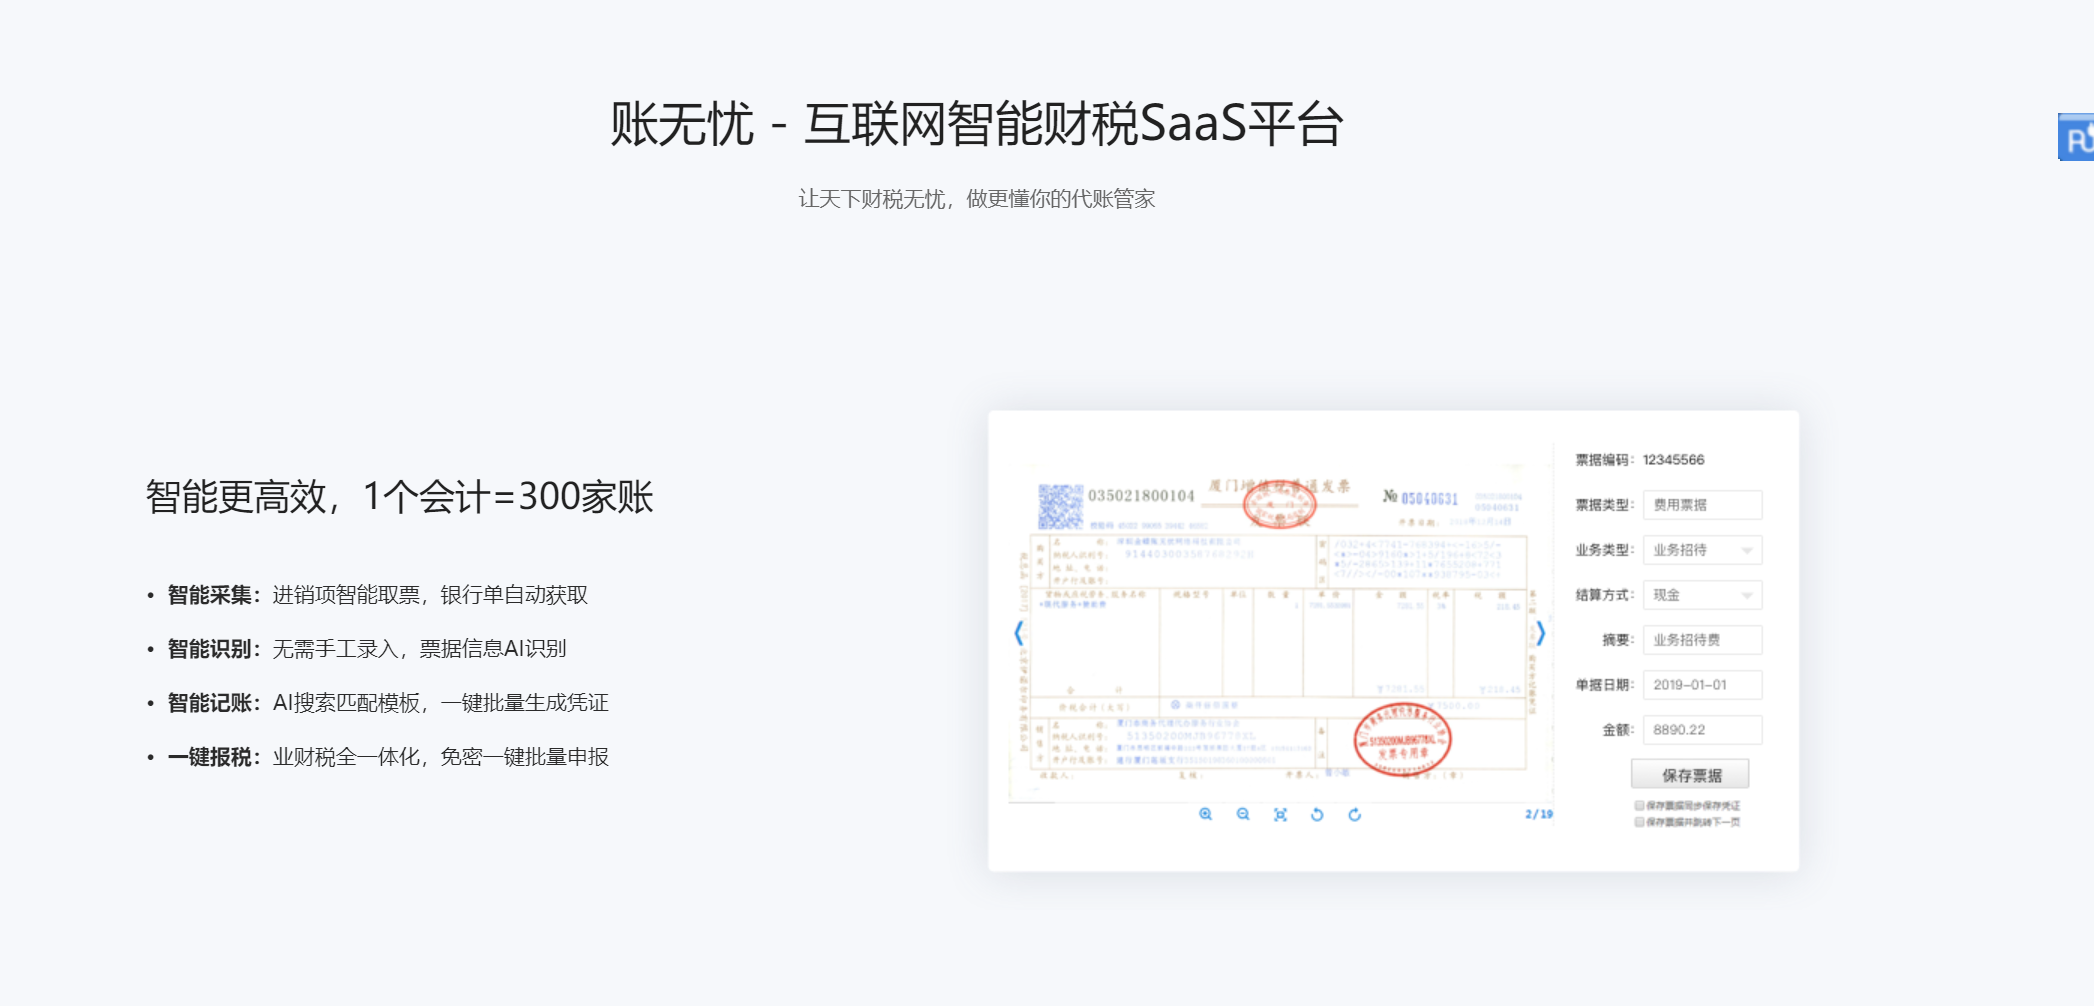Click the zoom-out magnifier icon below invoice
Viewport: 2094px width, 1006px height.
click(1243, 814)
